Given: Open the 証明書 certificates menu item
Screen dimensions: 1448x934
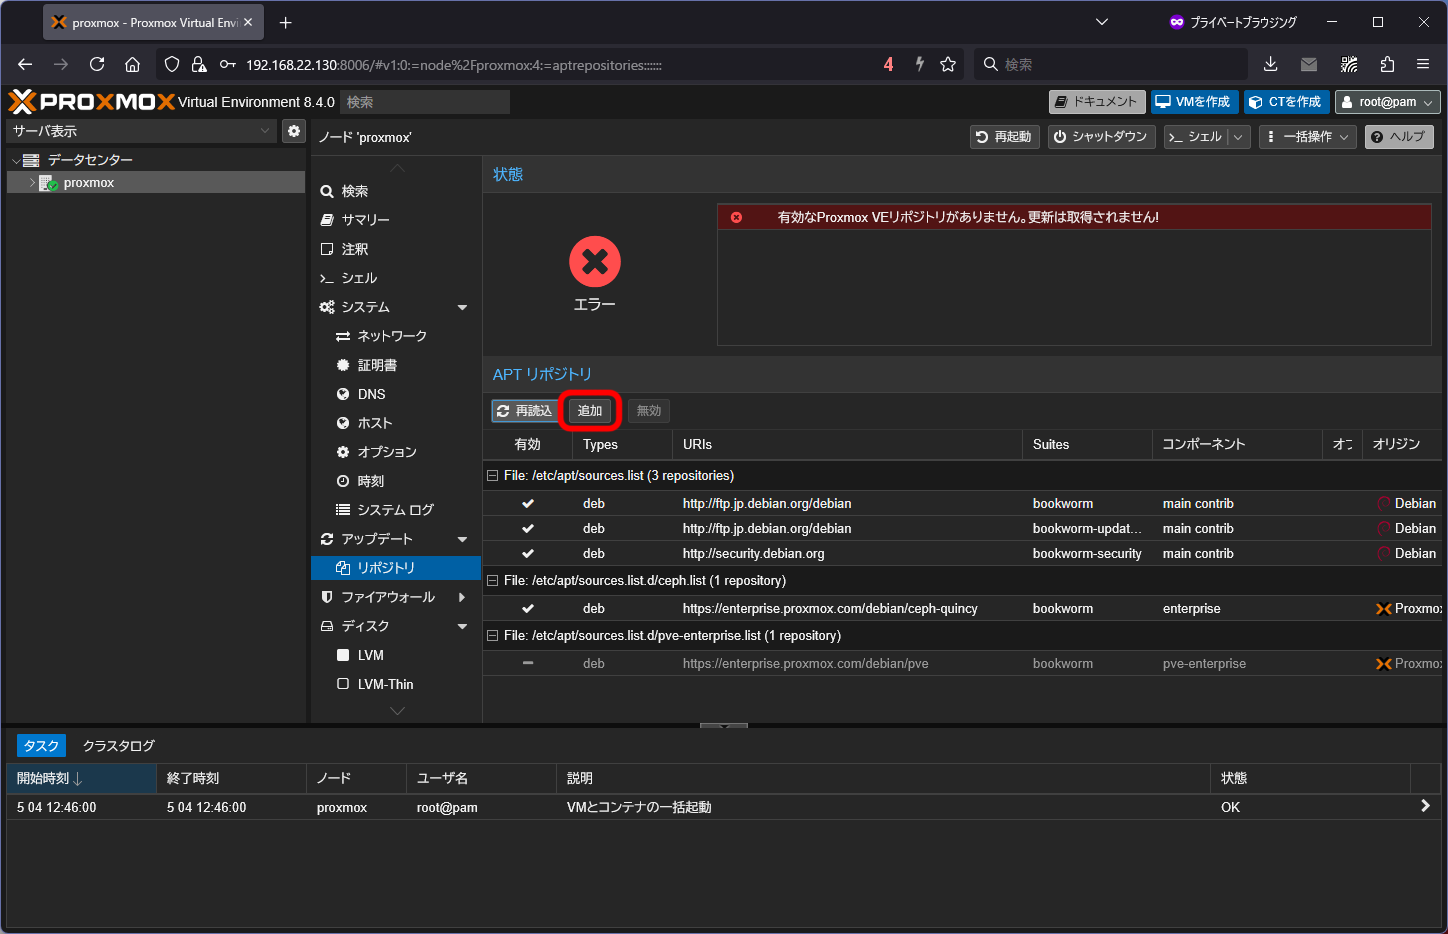Looking at the screenshot, I should pyautogui.click(x=396, y=365).
